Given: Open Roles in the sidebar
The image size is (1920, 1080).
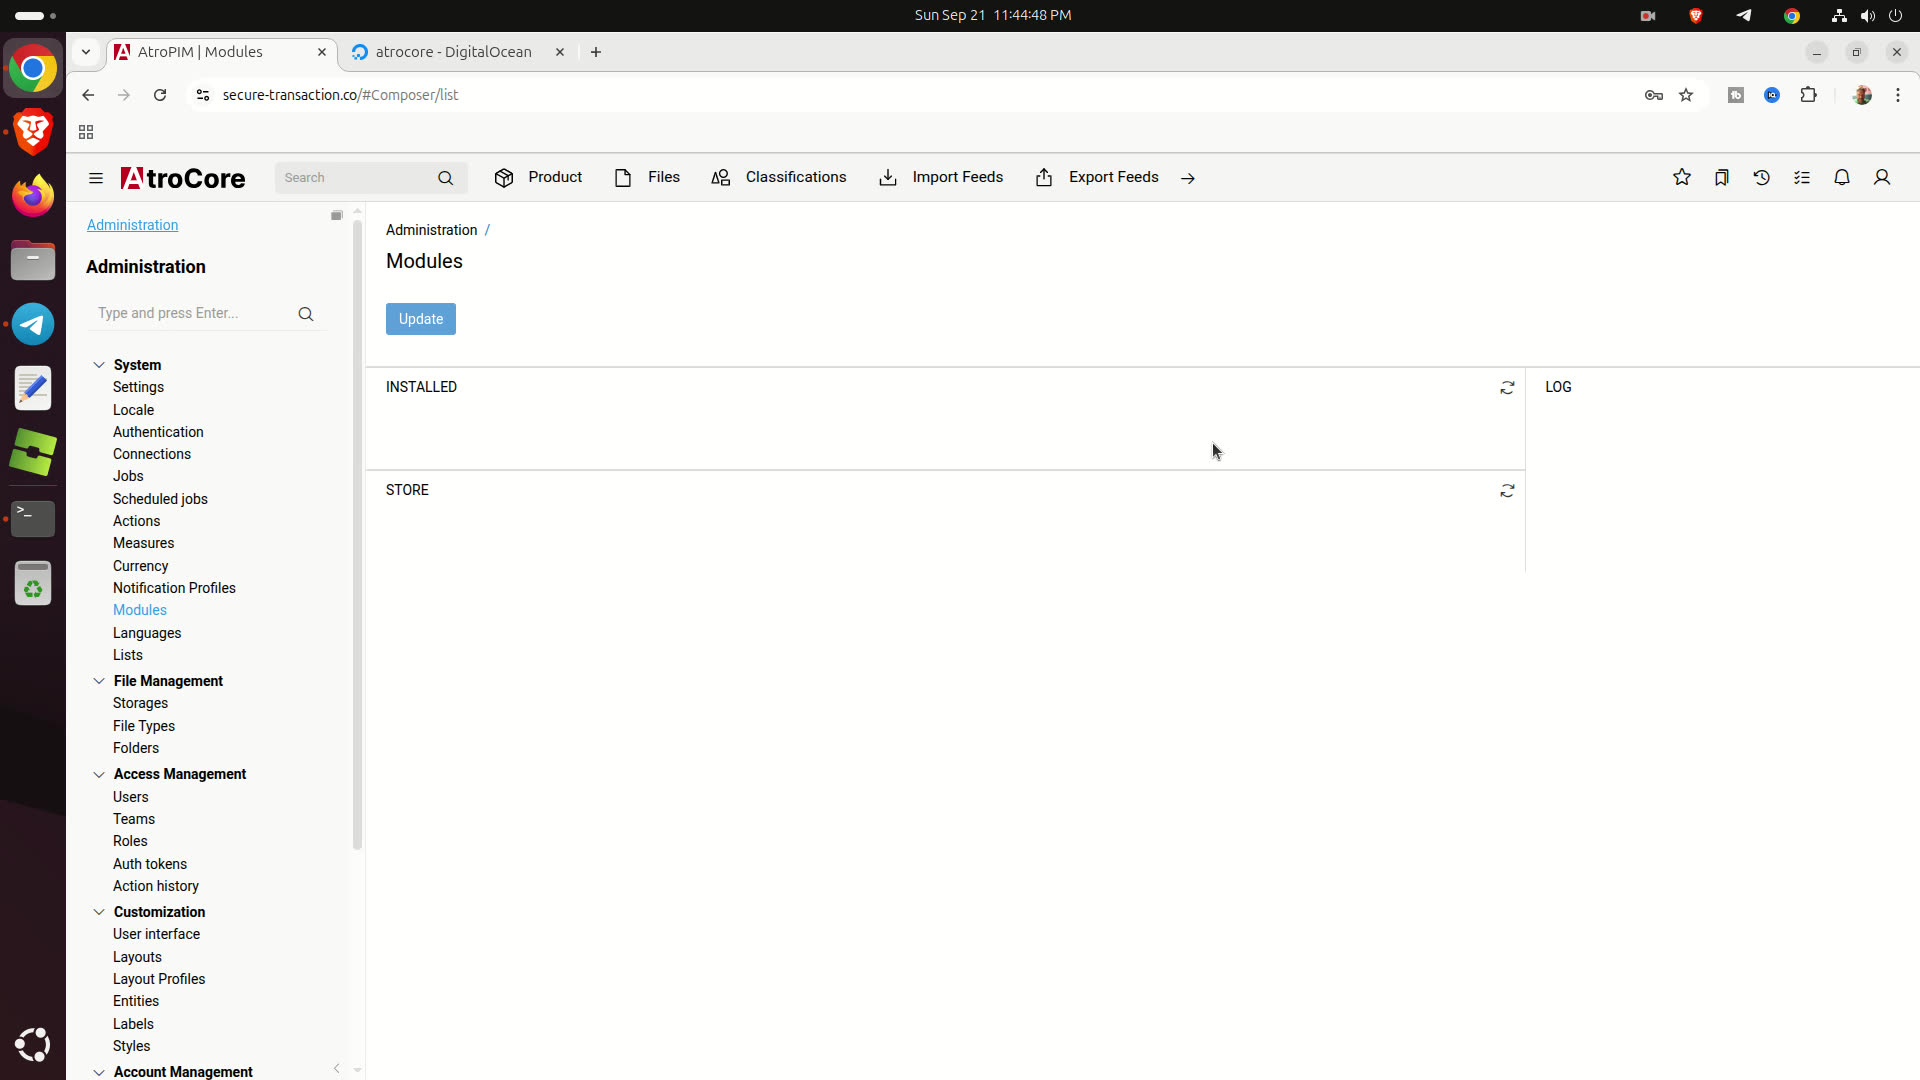Looking at the screenshot, I should 130,841.
